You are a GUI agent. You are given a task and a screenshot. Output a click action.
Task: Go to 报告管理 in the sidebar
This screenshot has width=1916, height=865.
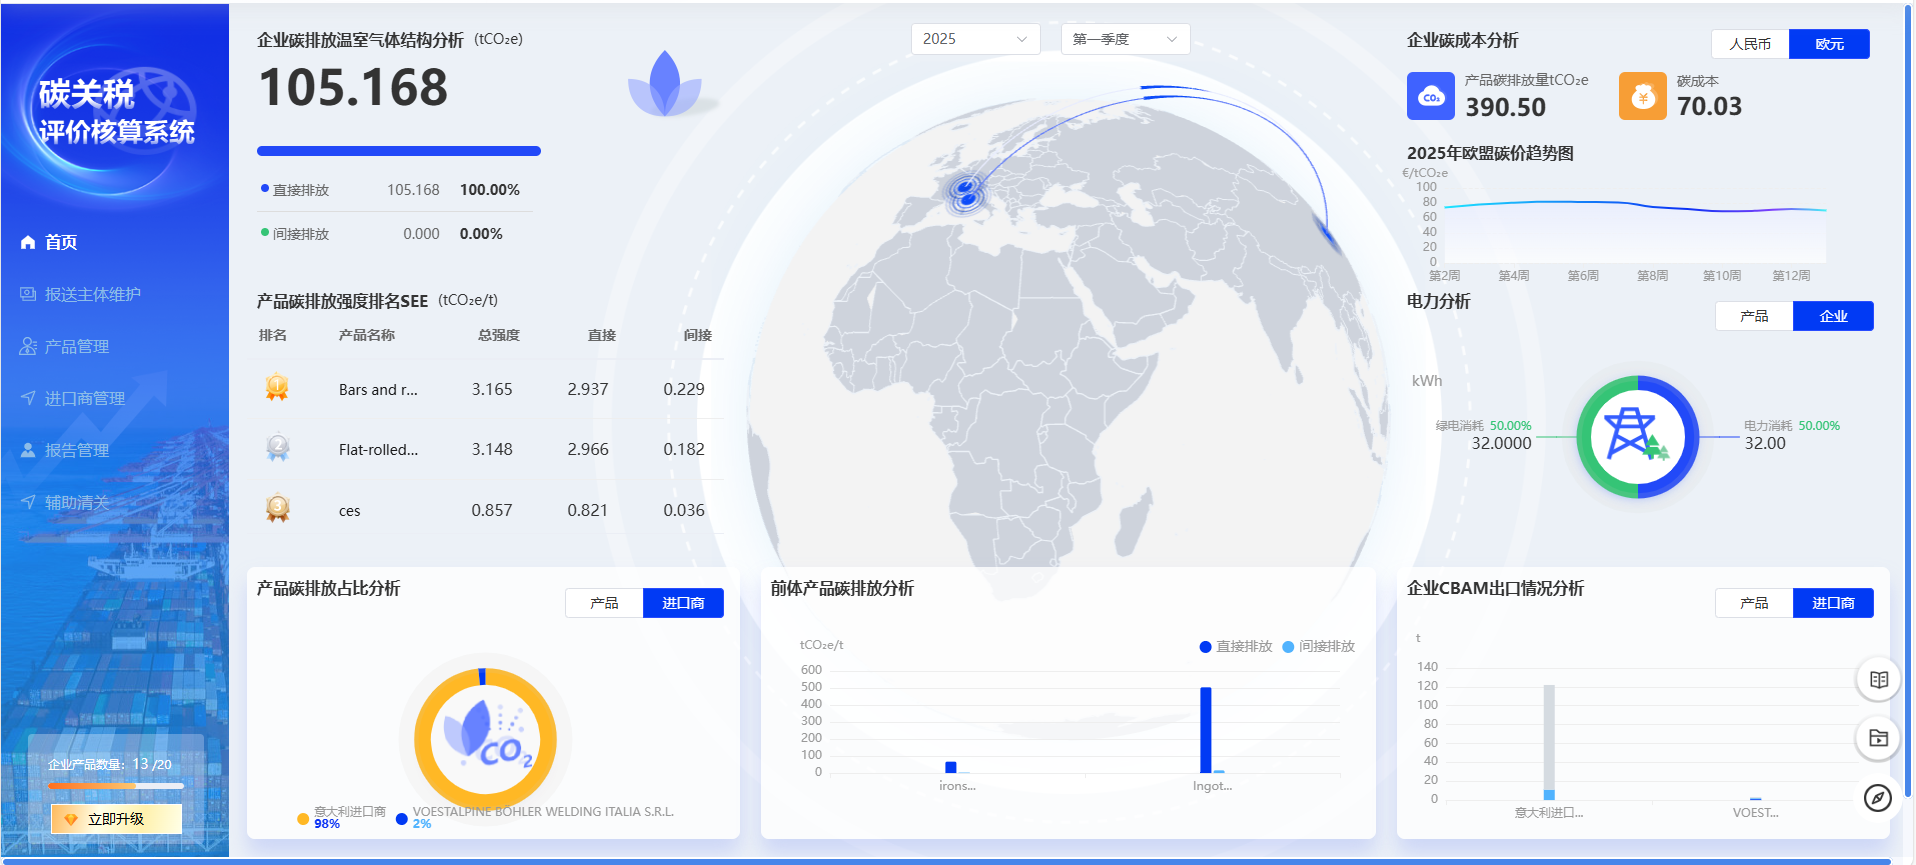tap(76, 450)
